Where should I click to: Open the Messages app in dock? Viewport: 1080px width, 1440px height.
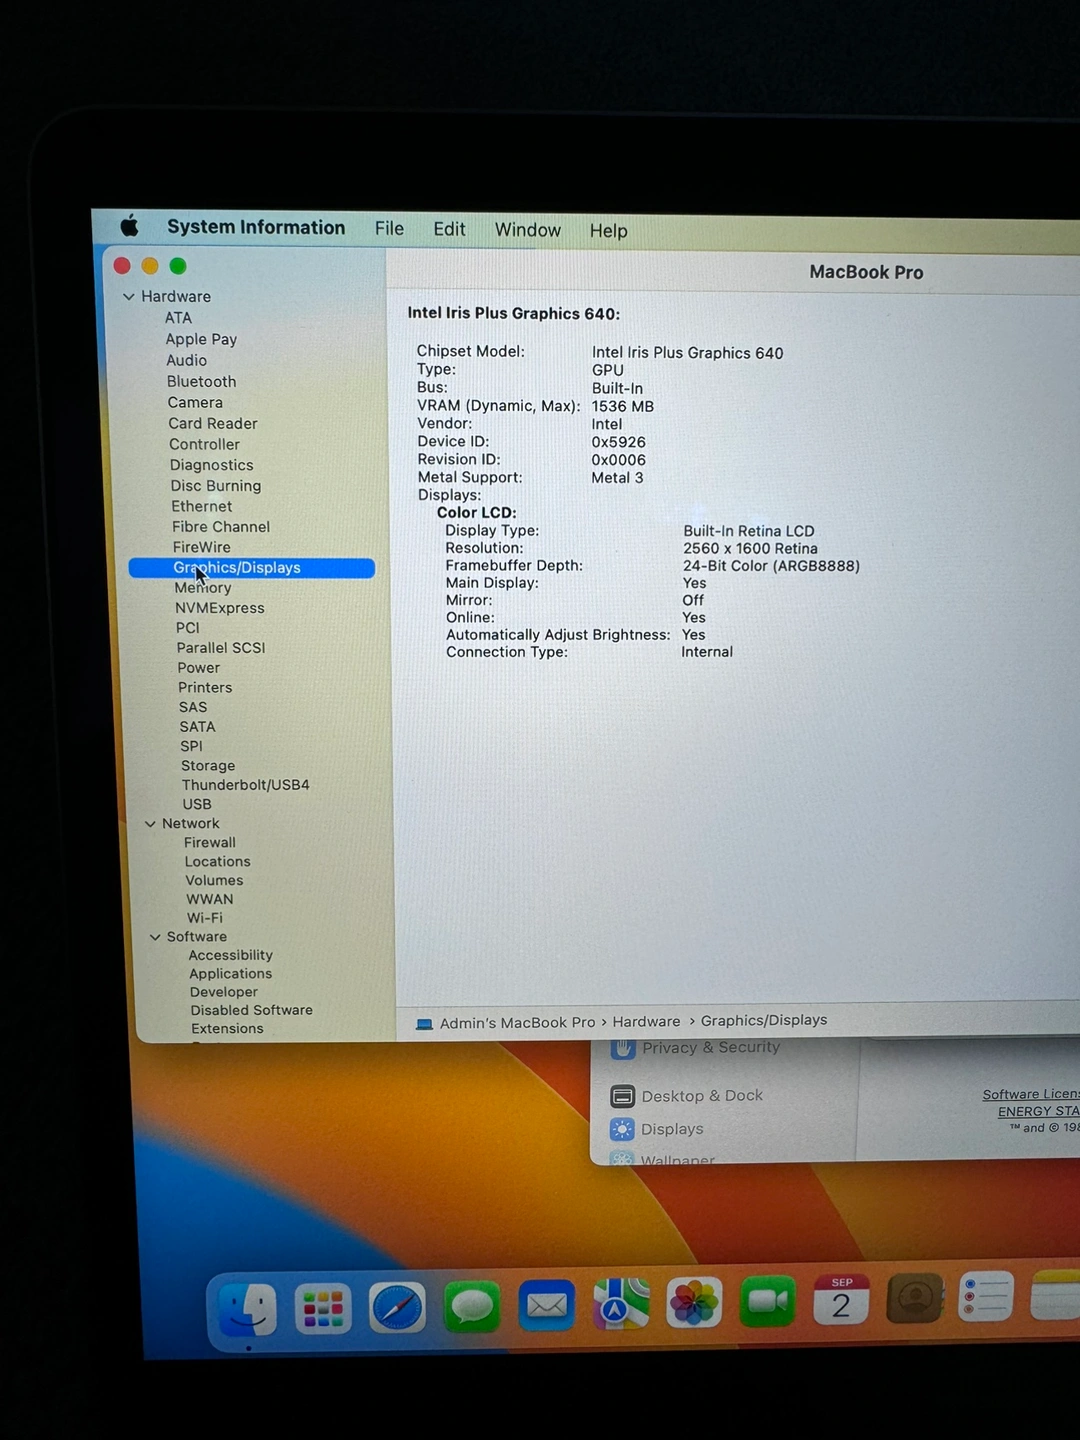point(471,1307)
